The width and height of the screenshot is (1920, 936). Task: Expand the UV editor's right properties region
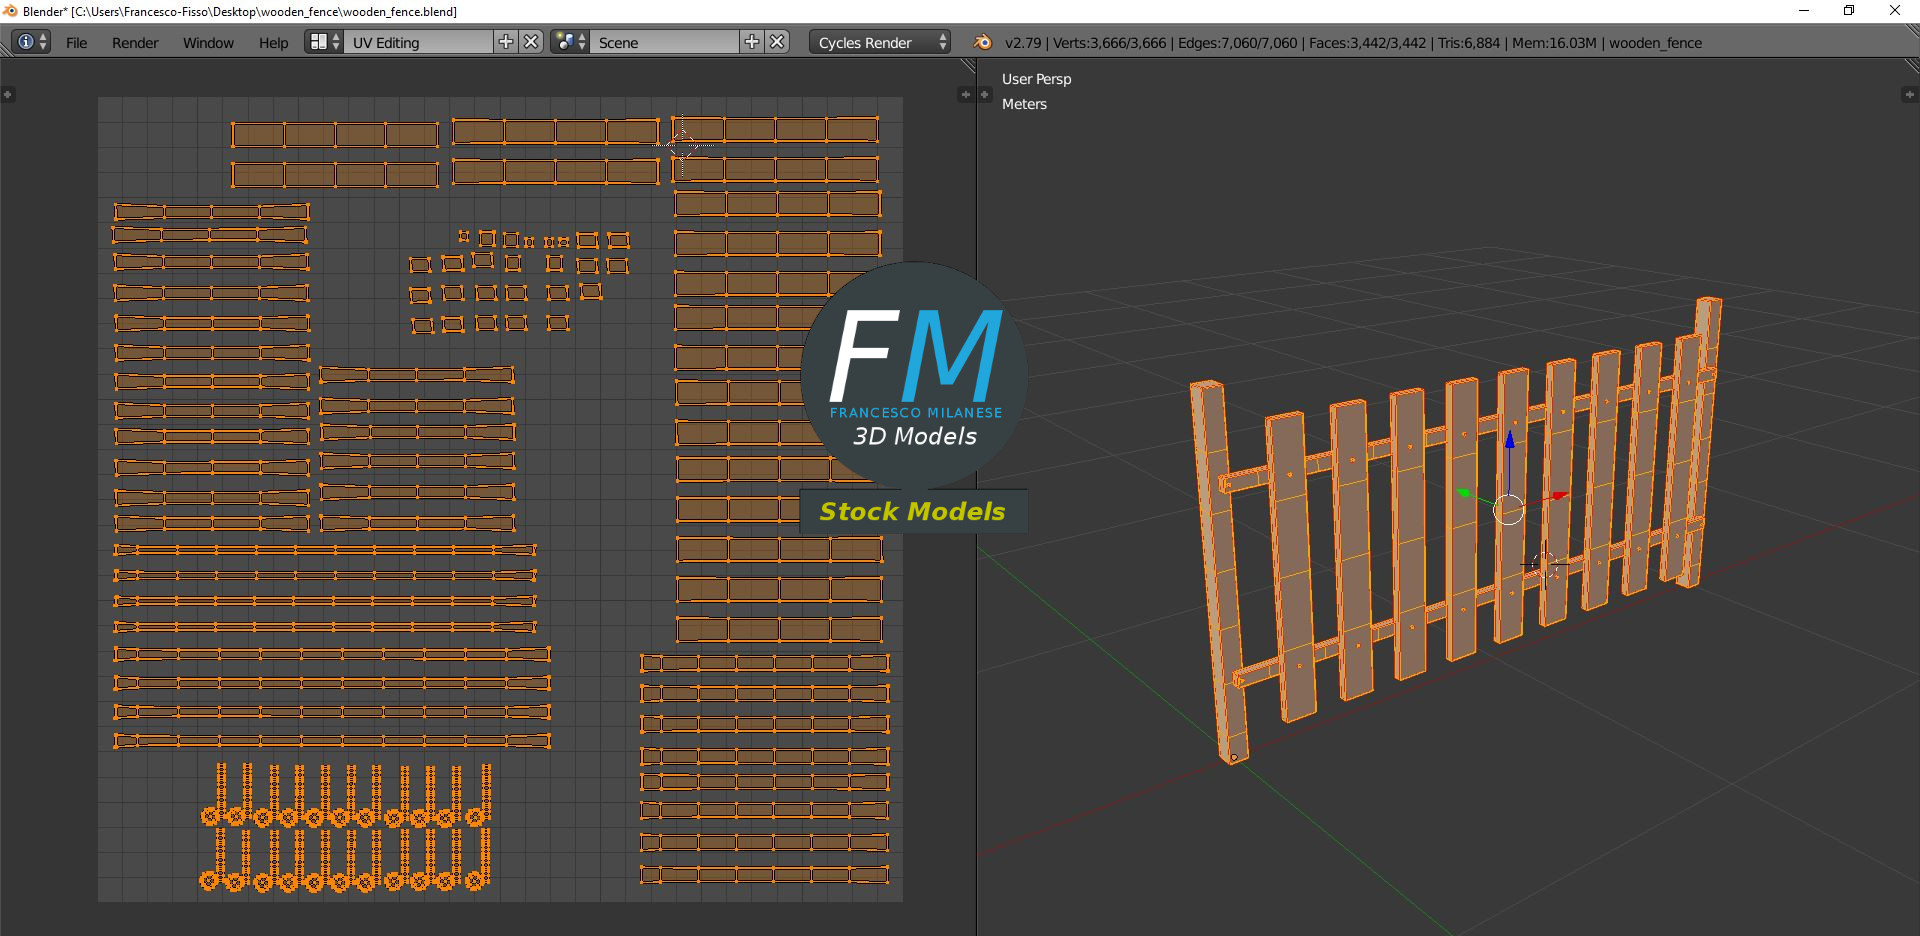(965, 94)
